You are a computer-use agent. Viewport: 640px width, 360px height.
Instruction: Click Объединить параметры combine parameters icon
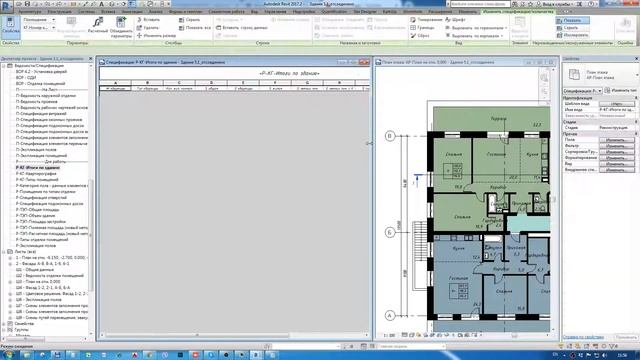121,27
